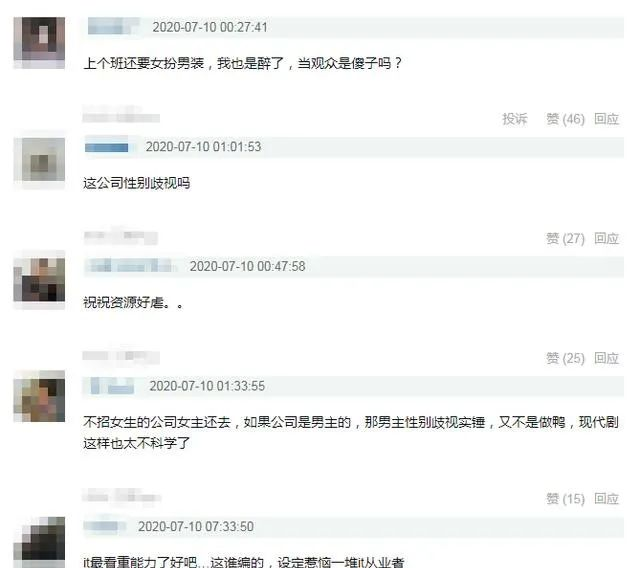Open username beside 2020-07-10 00:27:41
640x568 pixels.
(113, 27)
